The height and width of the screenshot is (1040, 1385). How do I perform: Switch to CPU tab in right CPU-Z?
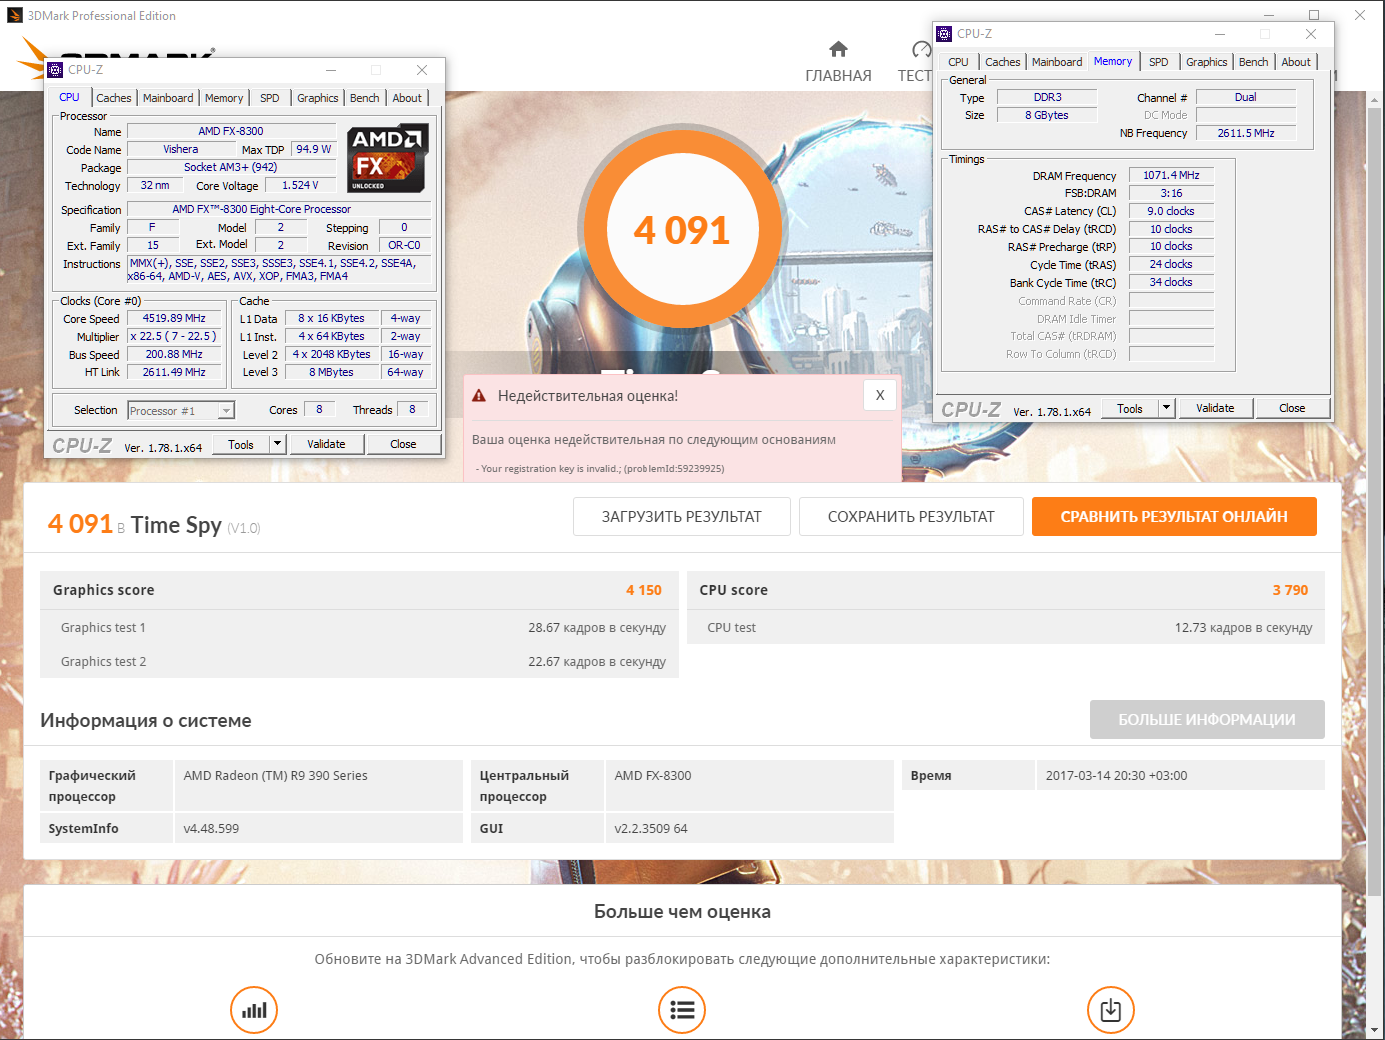coord(959,62)
